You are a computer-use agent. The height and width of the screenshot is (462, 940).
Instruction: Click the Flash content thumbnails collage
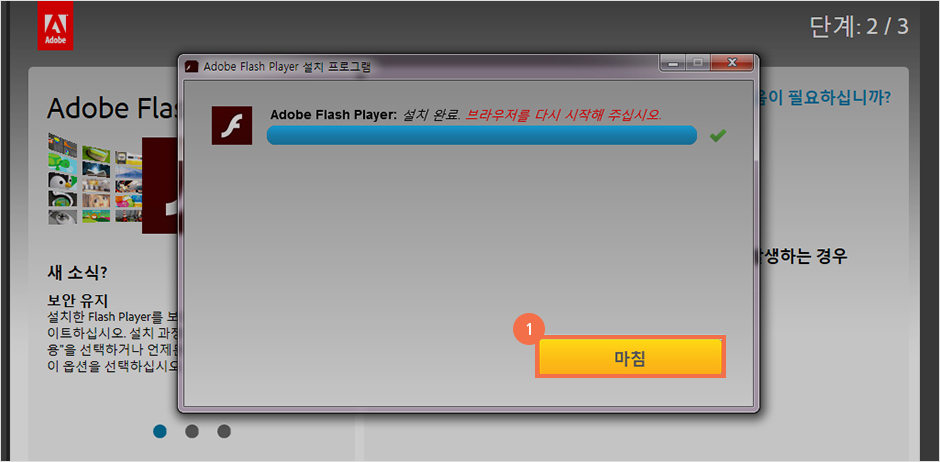[x=95, y=178]
